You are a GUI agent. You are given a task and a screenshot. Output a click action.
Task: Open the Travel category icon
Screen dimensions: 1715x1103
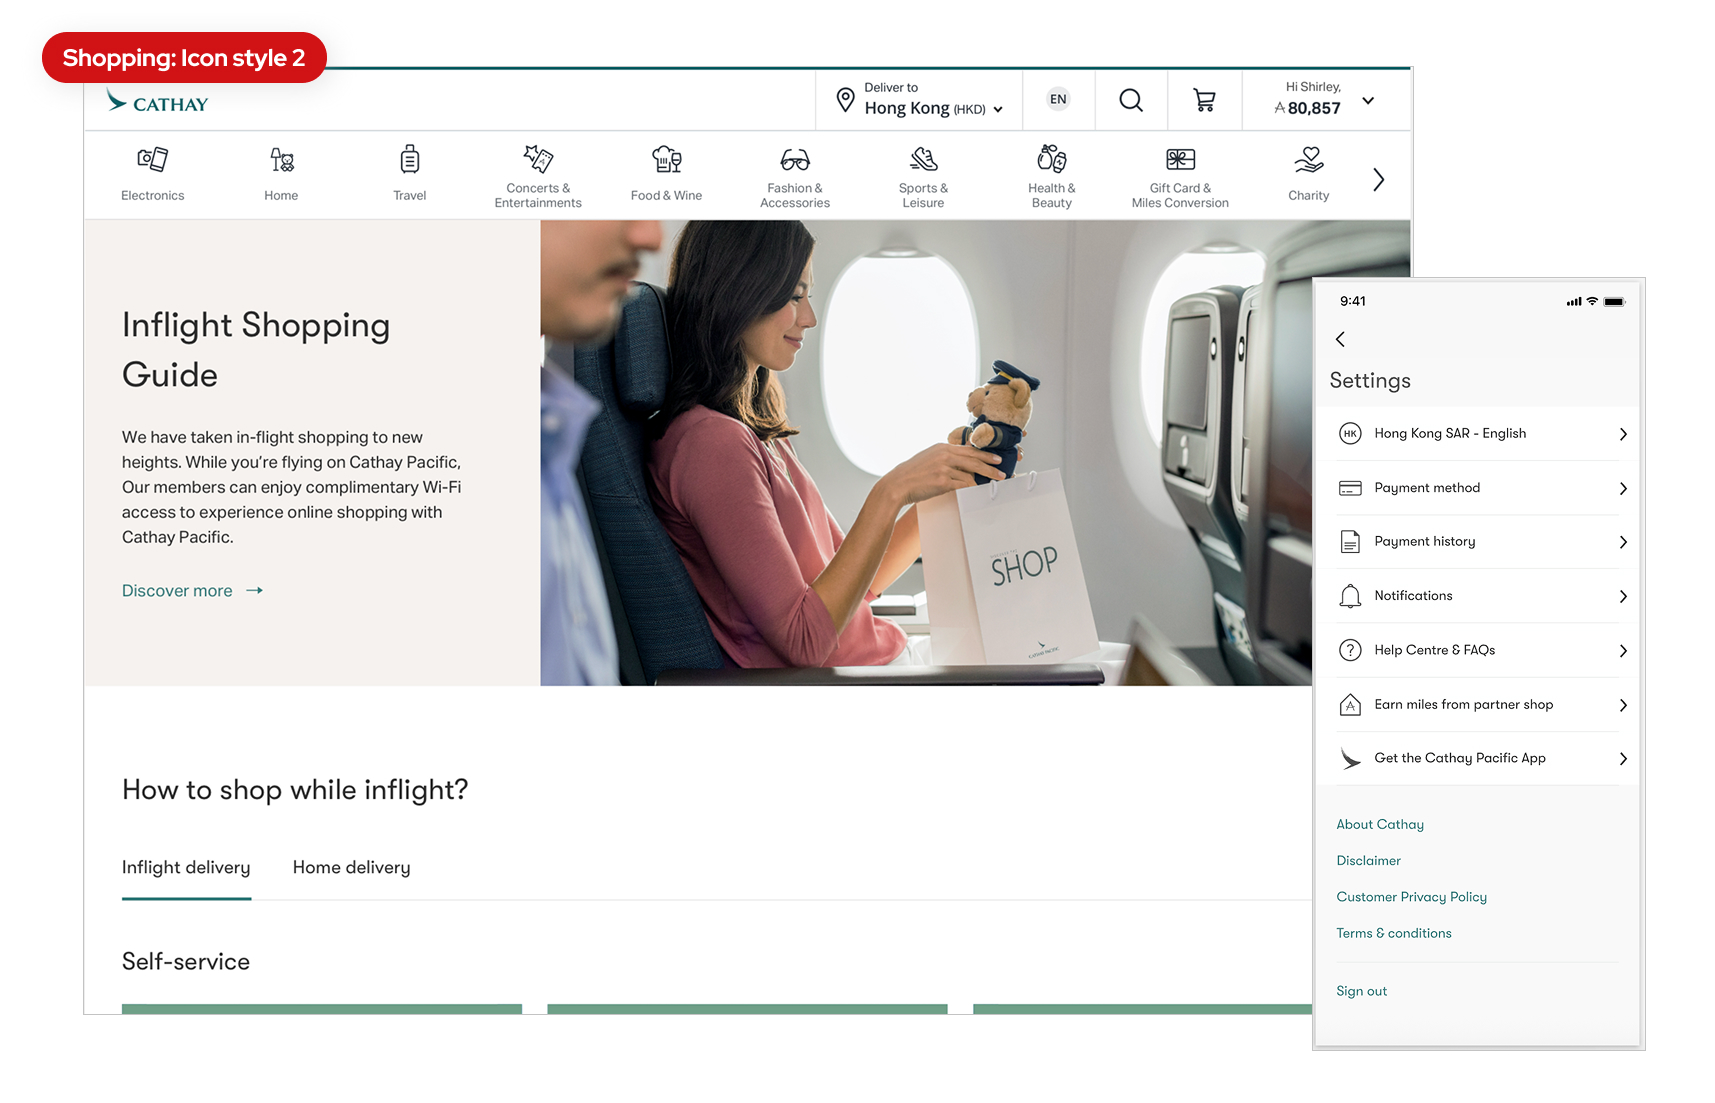pyautogui.click(x=410, y=160)
